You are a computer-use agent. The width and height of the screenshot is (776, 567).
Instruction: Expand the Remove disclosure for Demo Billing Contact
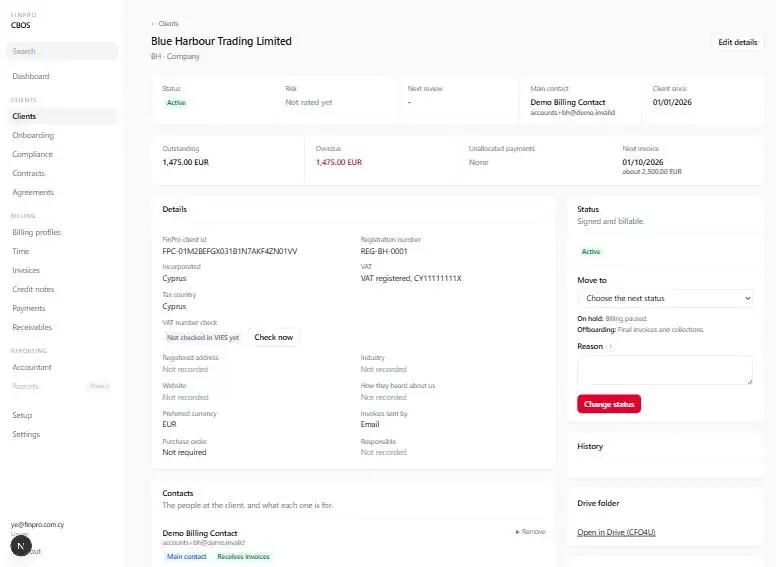(x=530, y=532)
